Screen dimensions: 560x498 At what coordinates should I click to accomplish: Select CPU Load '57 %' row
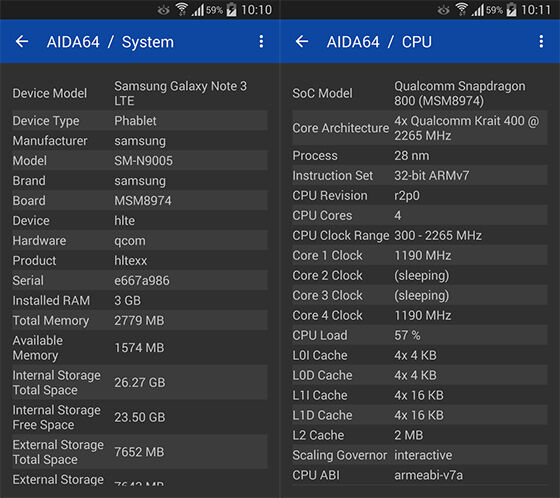[420, 335]
